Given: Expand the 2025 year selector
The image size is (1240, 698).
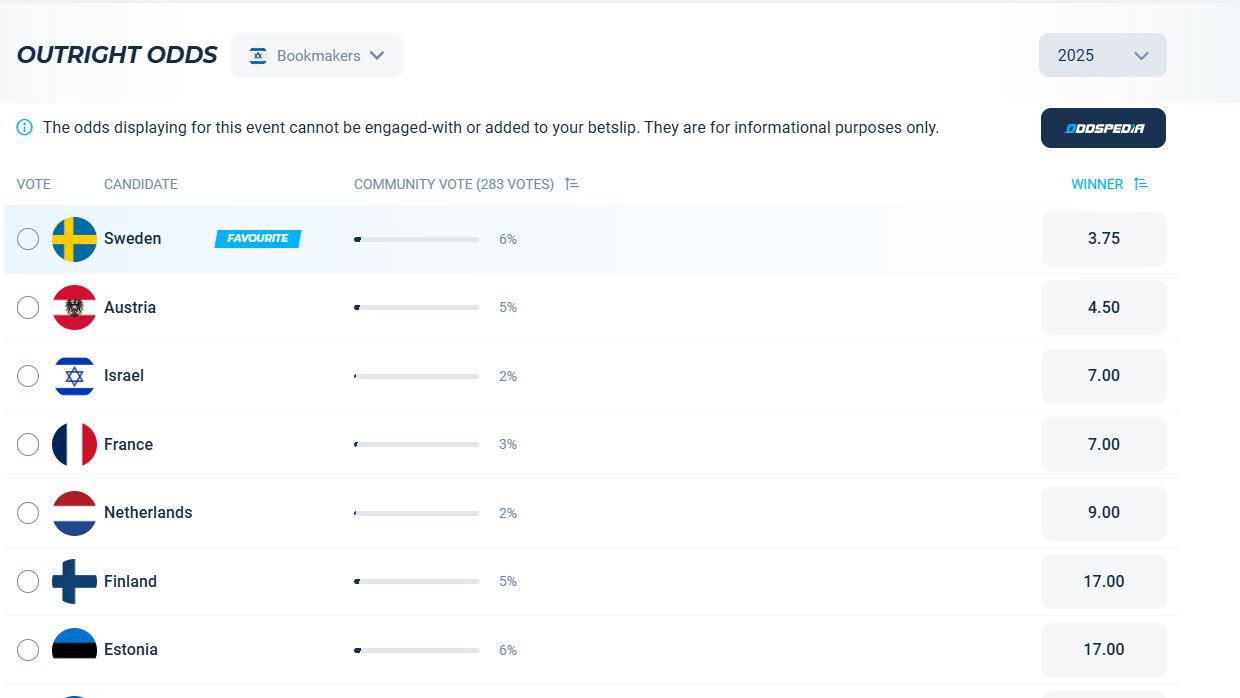Looking at the screenshot, I should click(x=1102, y=56).
